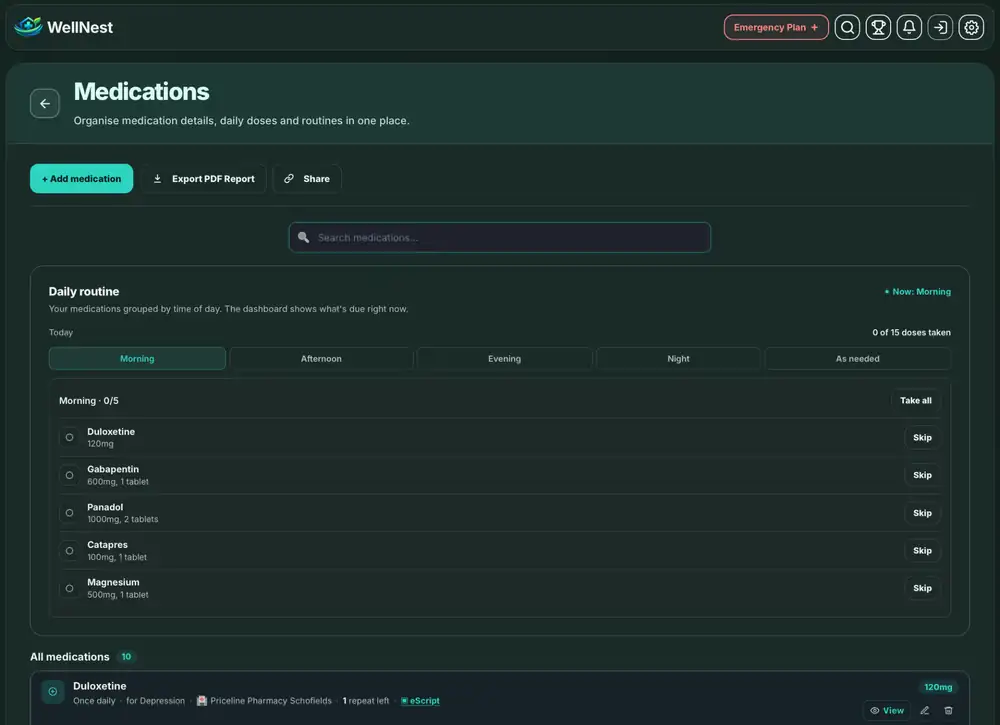This screenshot has width=1000, height=725.
Task: Export PDF Report
Action: pos(203,179)
